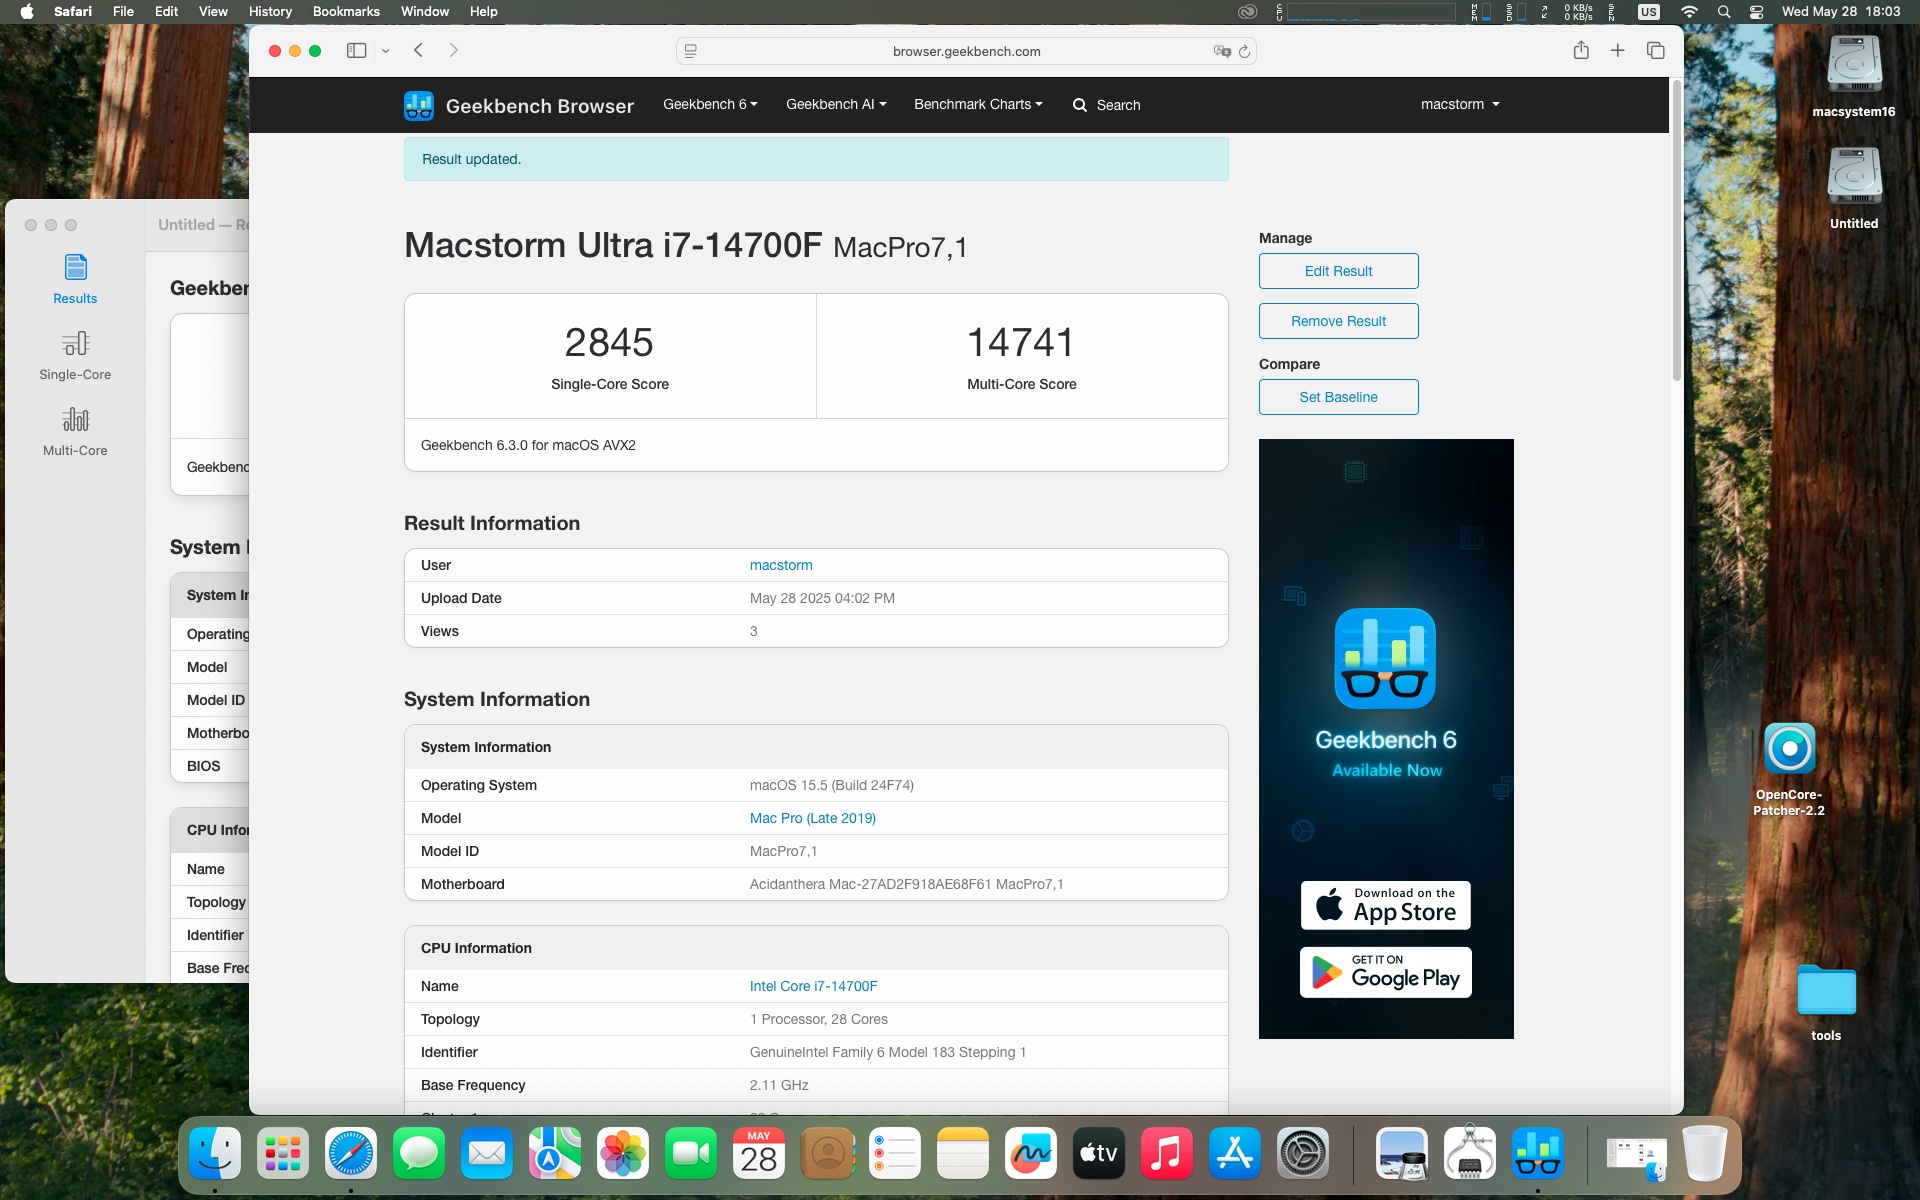Image resolution: width=1920 pixels, height=1200 pixels.
Task: Click the Edit Result button
Action: tap(1338, 271)
